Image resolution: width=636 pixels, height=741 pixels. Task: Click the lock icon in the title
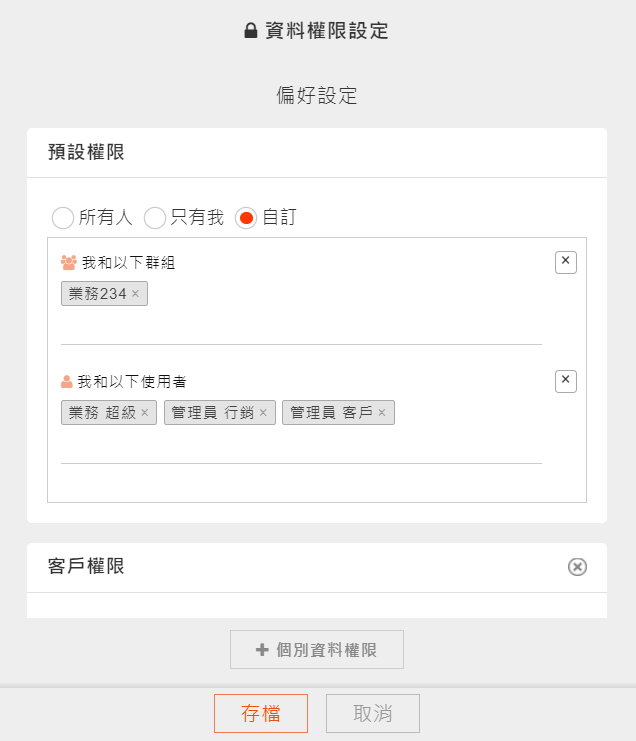click(x=251, y=31)
